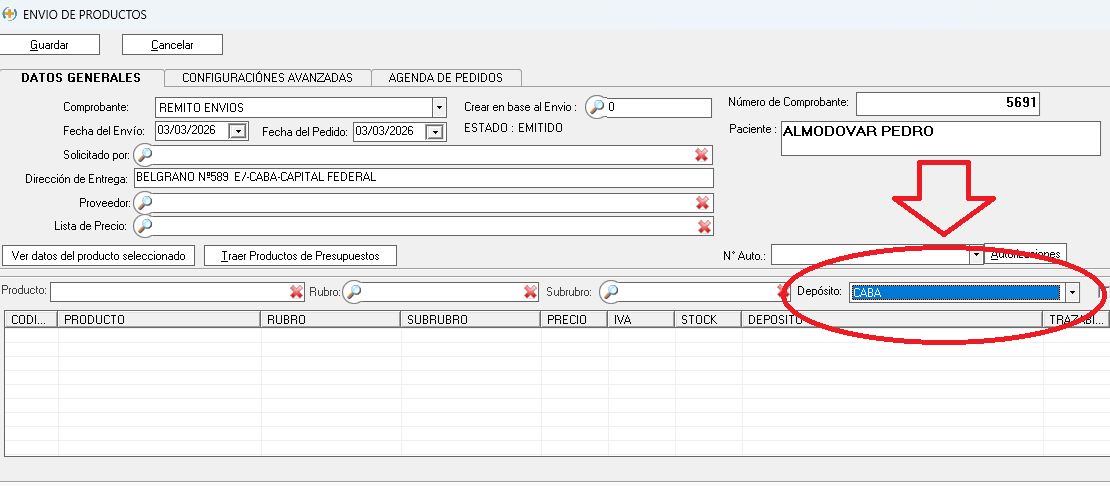Image resolution: width=1110 pixels, height=486 pixels.
Task: Click the Lista de Precio magnifier icon
Action: click(x=144, y=227)
